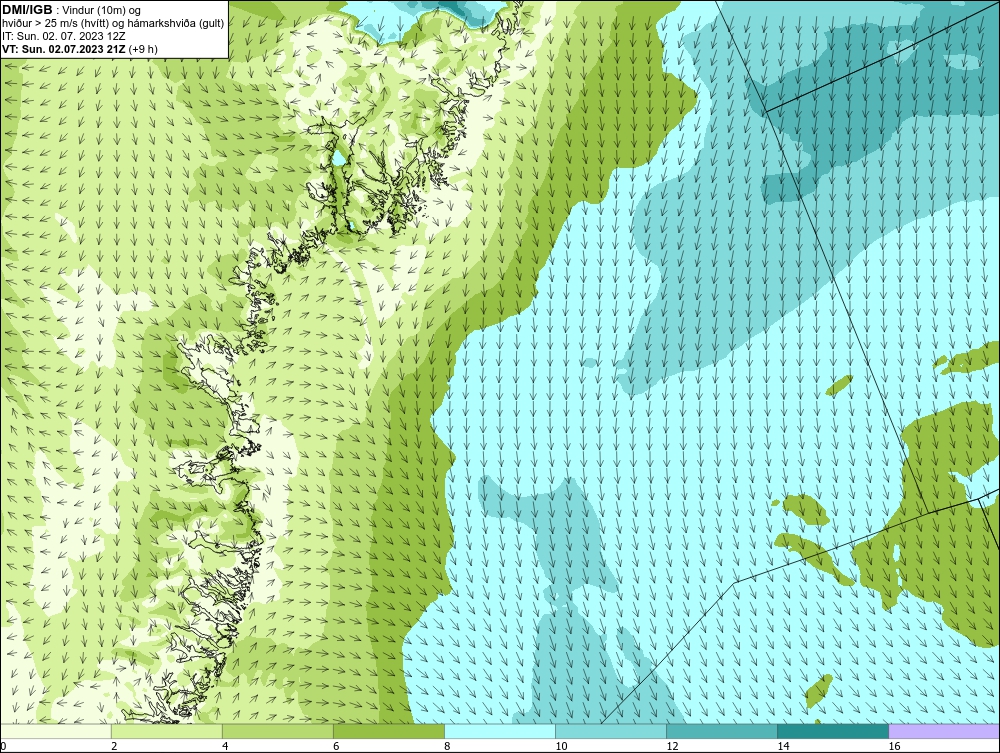Click legend scale label '12'
The width and height of the screenshot is (1000, 753).
[672, 746]
